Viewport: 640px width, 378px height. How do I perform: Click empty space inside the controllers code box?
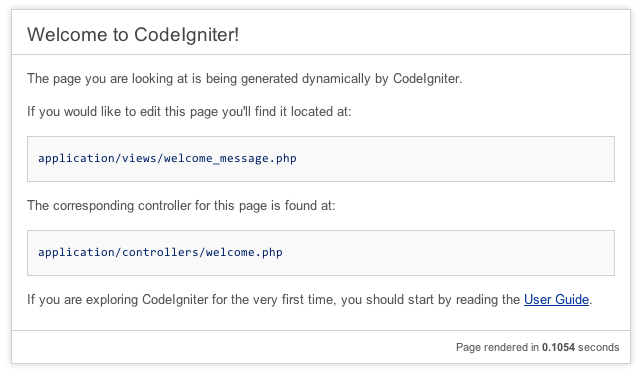tap(449, 253)
